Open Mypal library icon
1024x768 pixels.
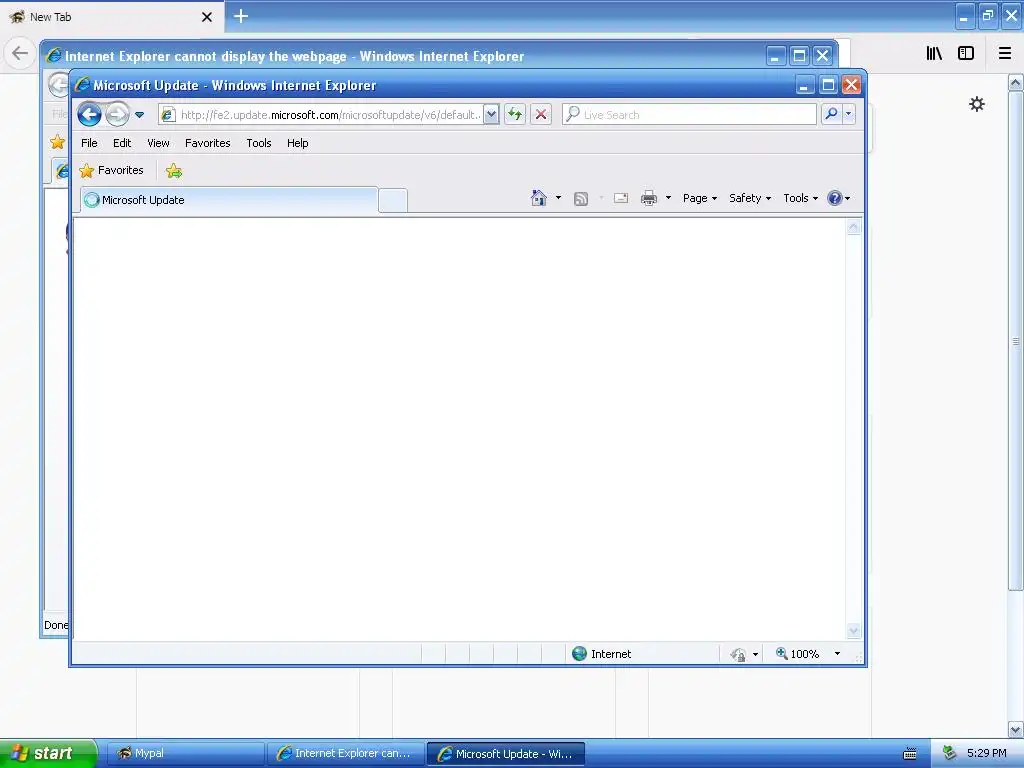click(x=934, y=53)
